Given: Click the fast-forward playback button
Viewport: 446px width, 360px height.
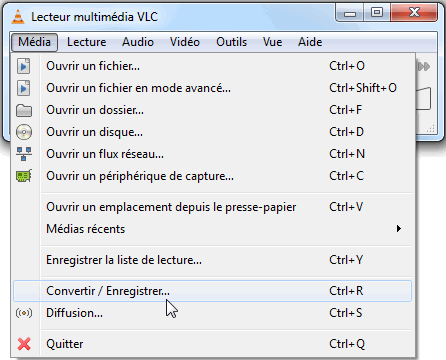Looking at the screenshot, I should [x=424, y=67].
